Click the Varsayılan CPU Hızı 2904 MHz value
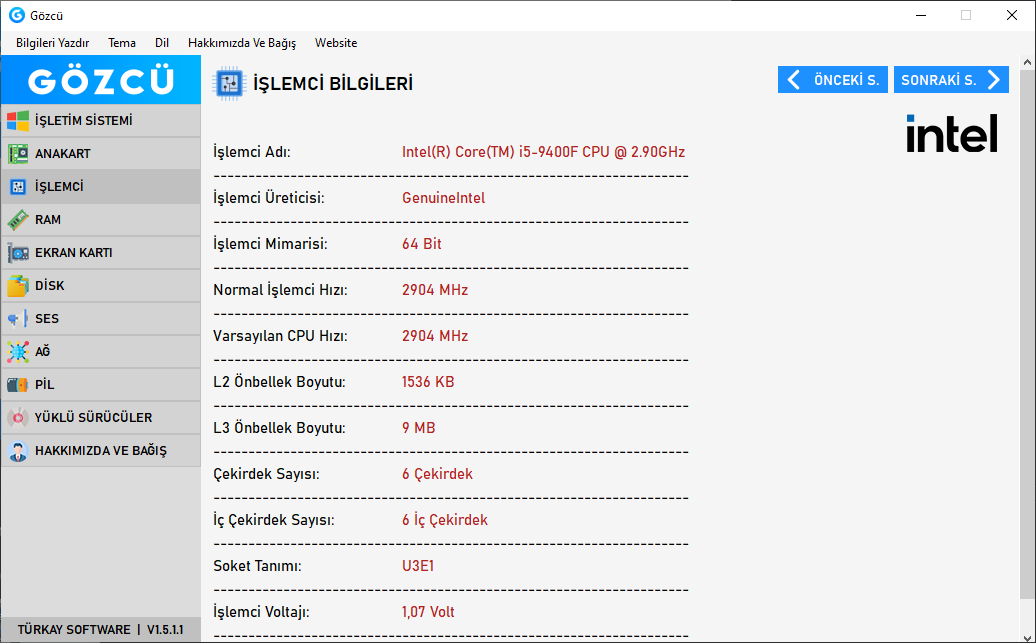Screen dimensions: 1036x643 coord(435,336)
